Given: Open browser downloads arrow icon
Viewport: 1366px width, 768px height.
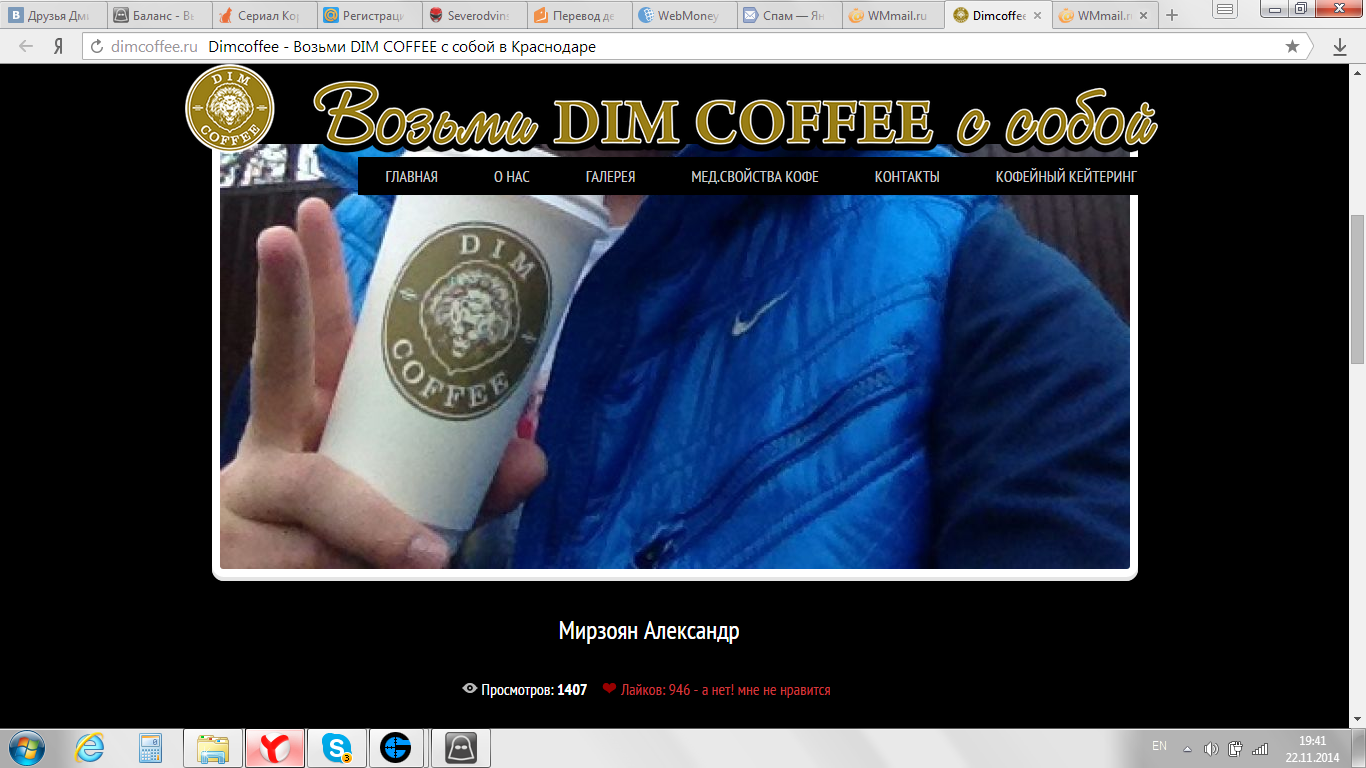Looking at the screenshot, I should pyautogui.click(x=1340, y=46).
